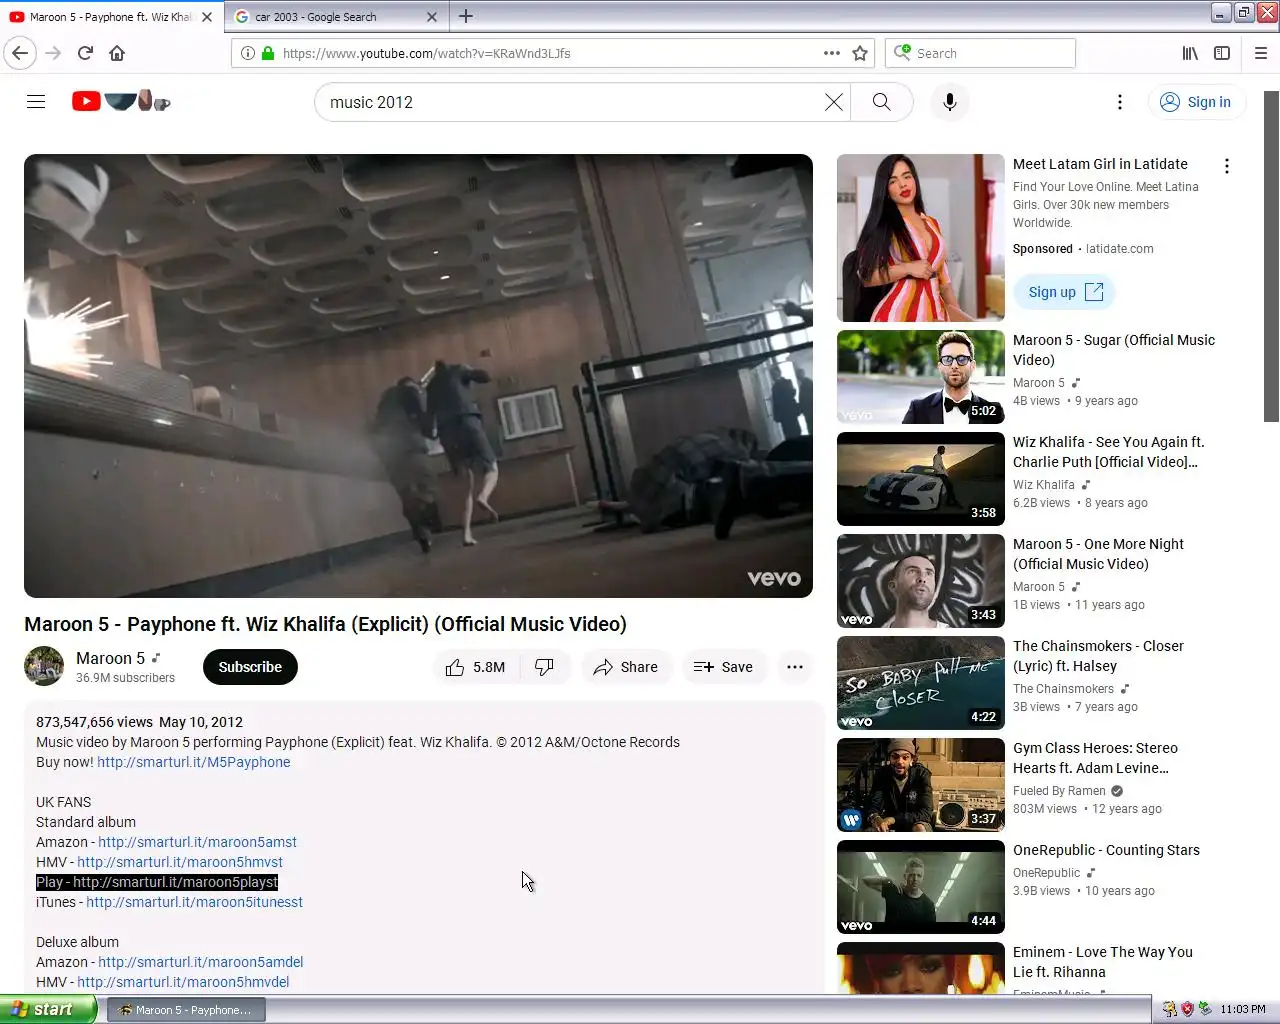Open Gym Class Heroes Stereo Hearts thumbnail
Viewport: 1280px width, 1024px height.
[x=921, y=785]
